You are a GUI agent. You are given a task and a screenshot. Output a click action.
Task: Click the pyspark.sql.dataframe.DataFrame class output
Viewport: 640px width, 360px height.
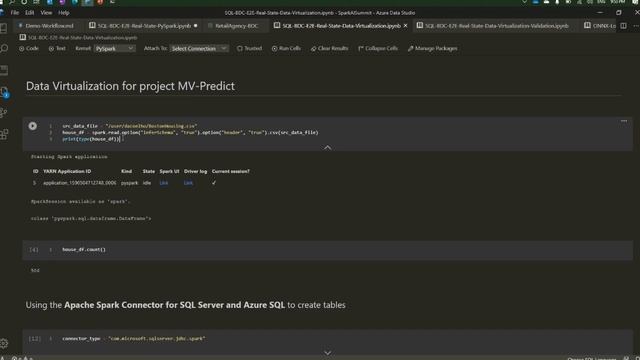tap(91, 219)
